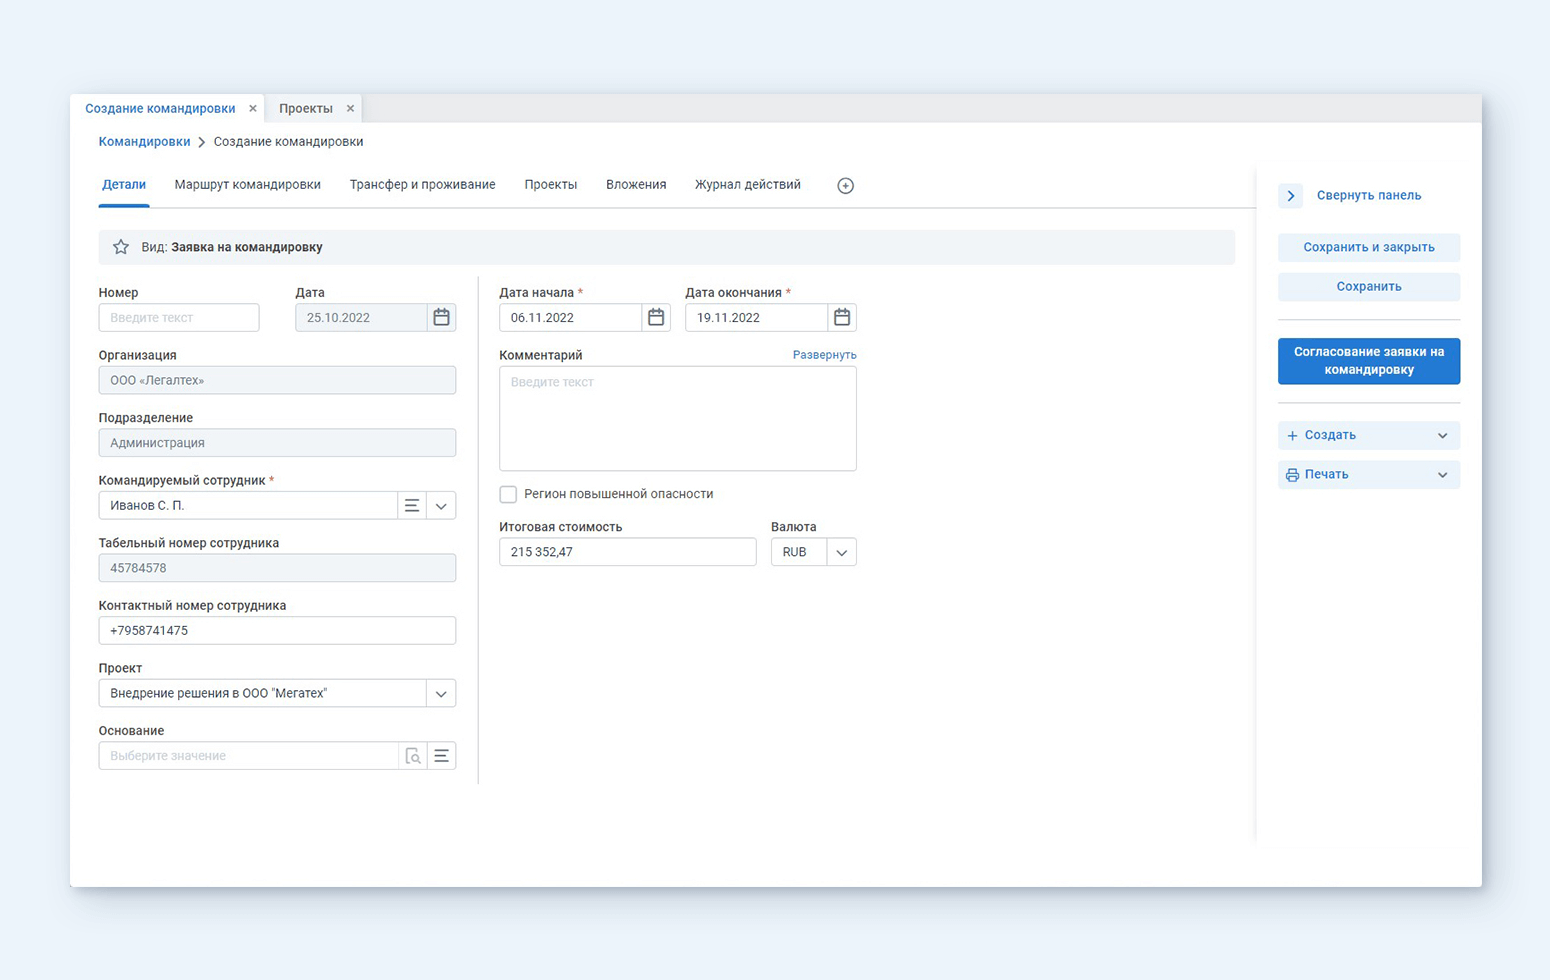
Task: Click the Проект field value text
Action: 219,693
